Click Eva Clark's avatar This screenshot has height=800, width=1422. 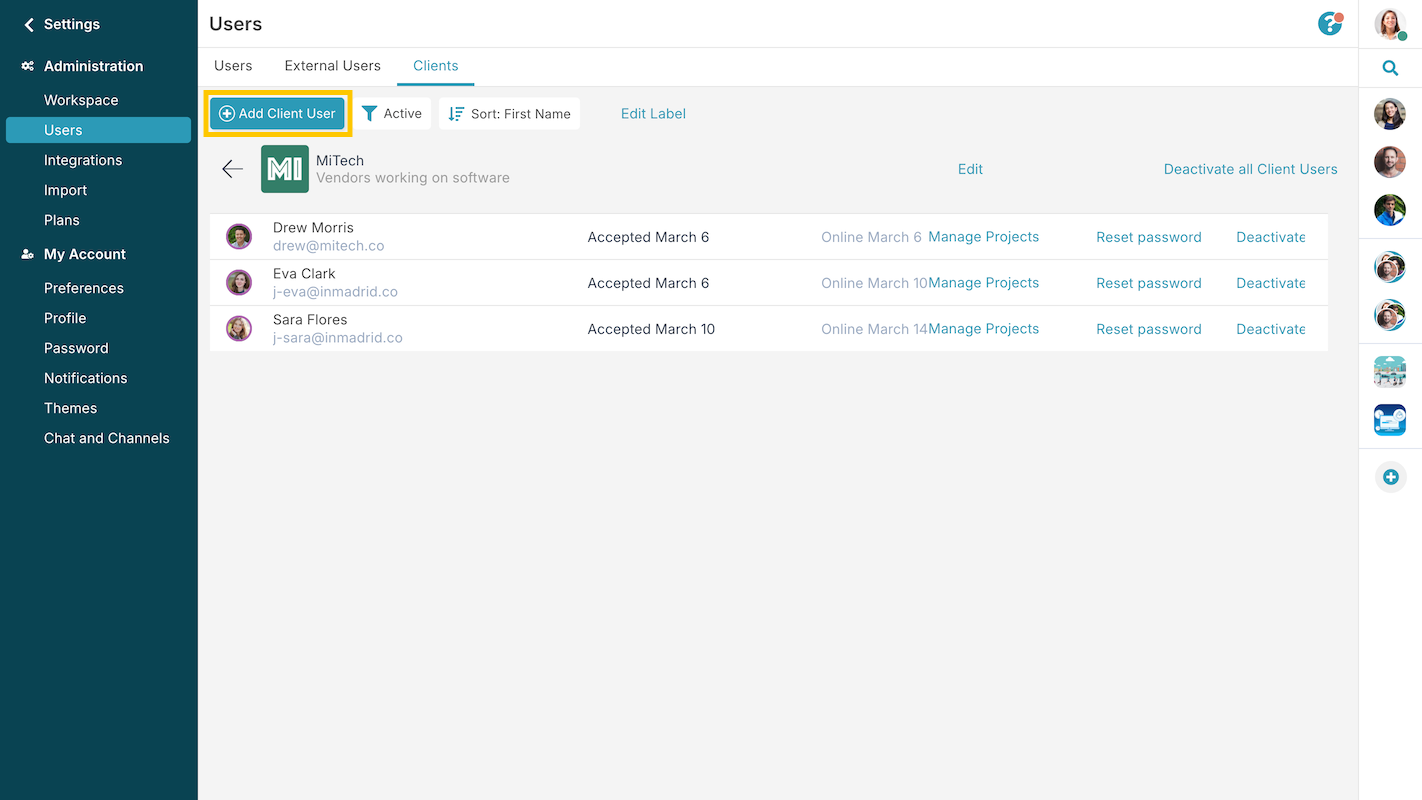(x=239, y=283)
